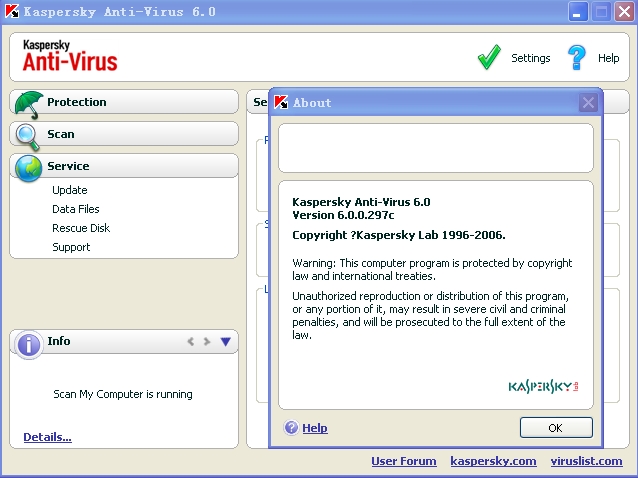The image size is (638, 478).
Task: Open the User Forum link
Action: pos(404,461)
